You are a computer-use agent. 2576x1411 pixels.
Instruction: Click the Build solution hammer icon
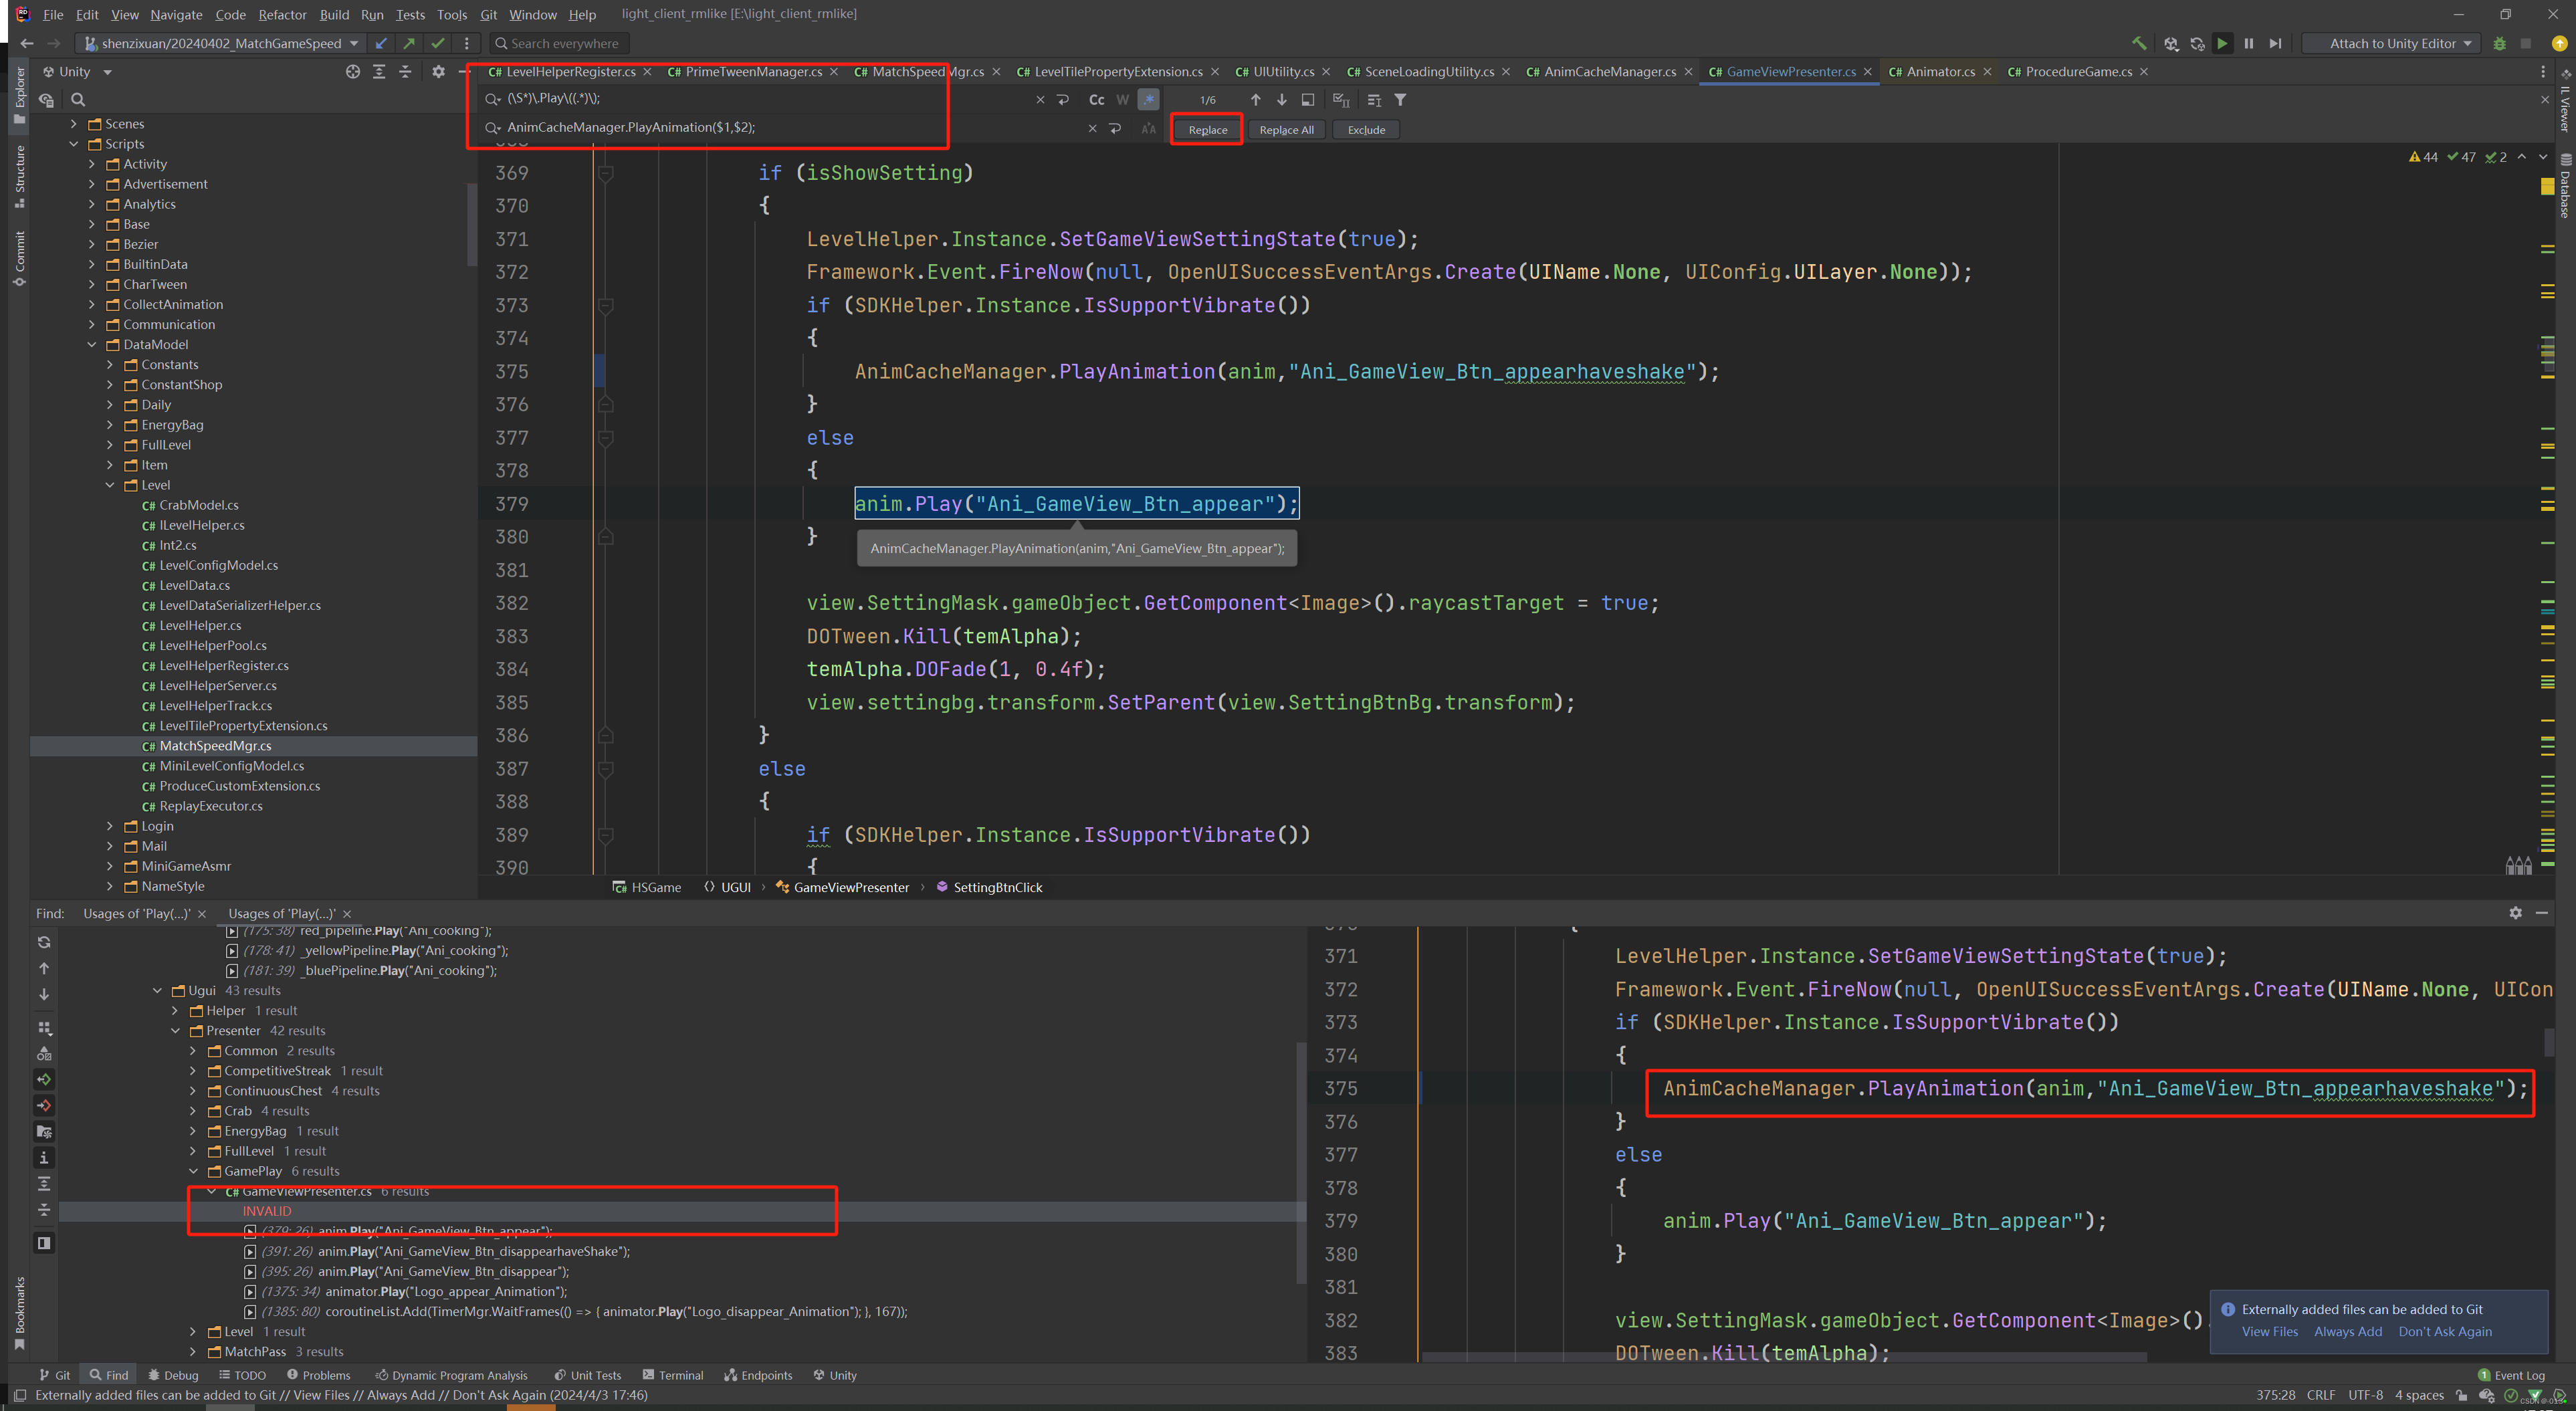coord(2139,43)
